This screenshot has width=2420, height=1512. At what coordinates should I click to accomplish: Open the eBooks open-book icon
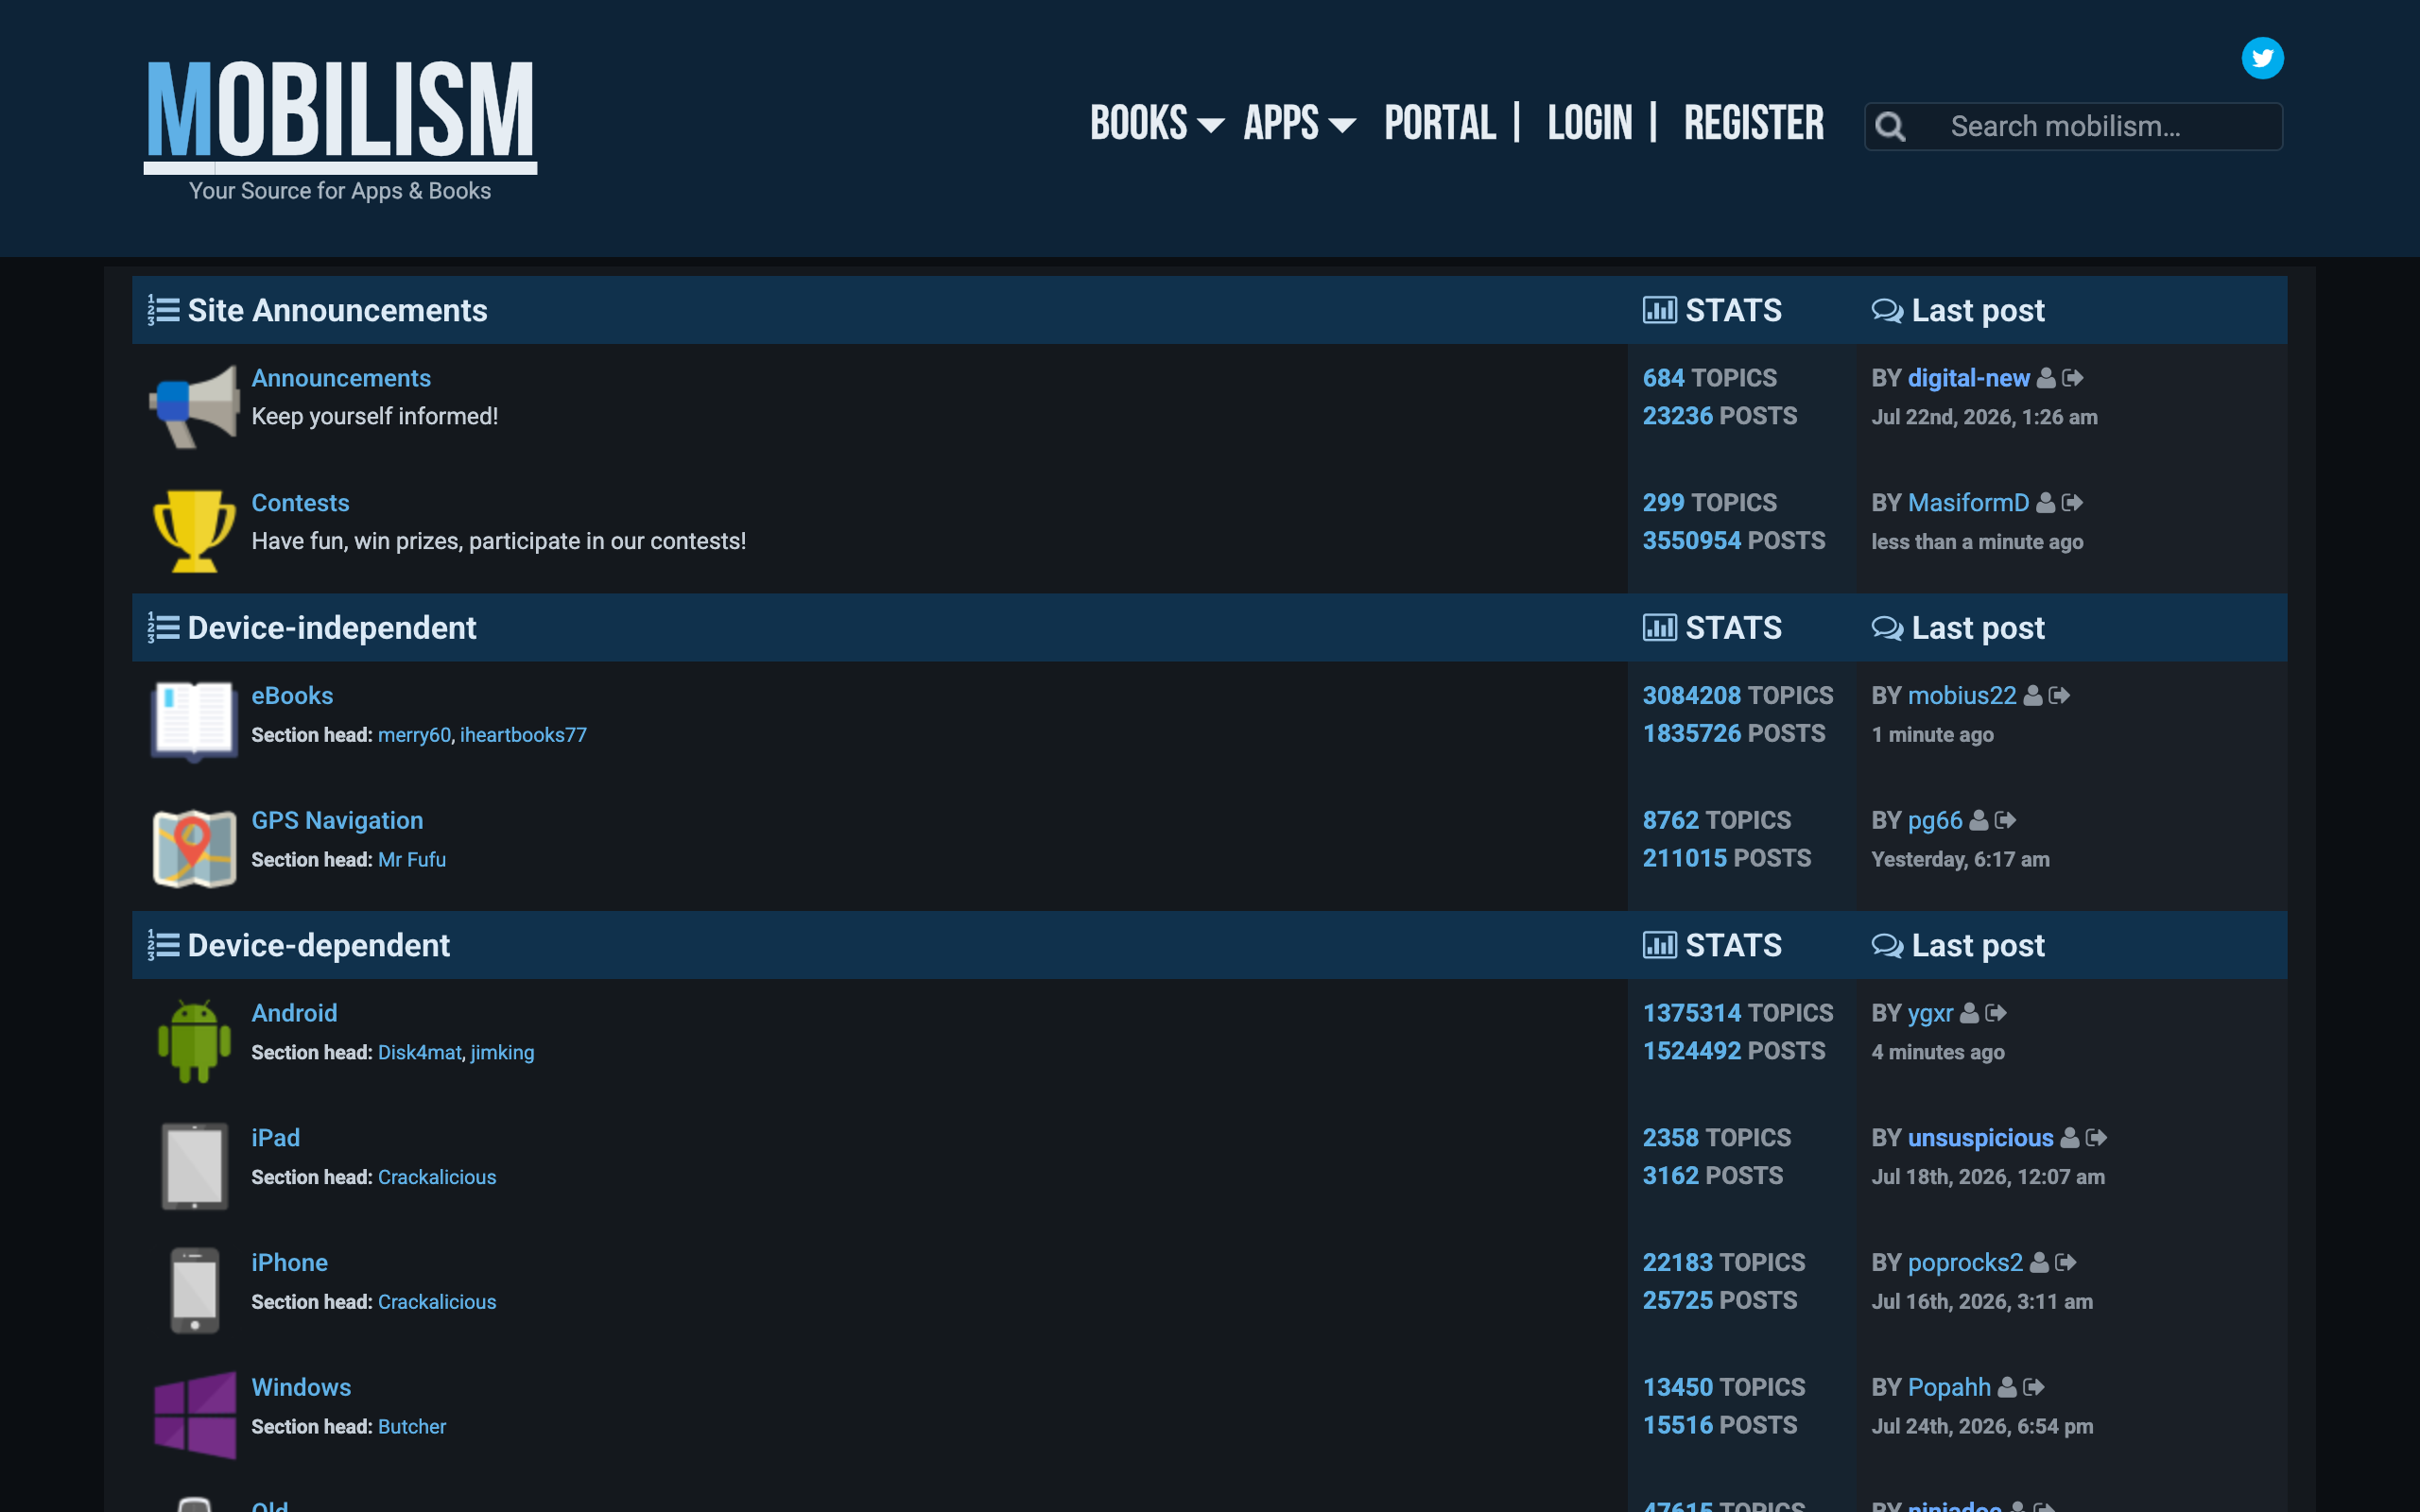click(194, 721)
